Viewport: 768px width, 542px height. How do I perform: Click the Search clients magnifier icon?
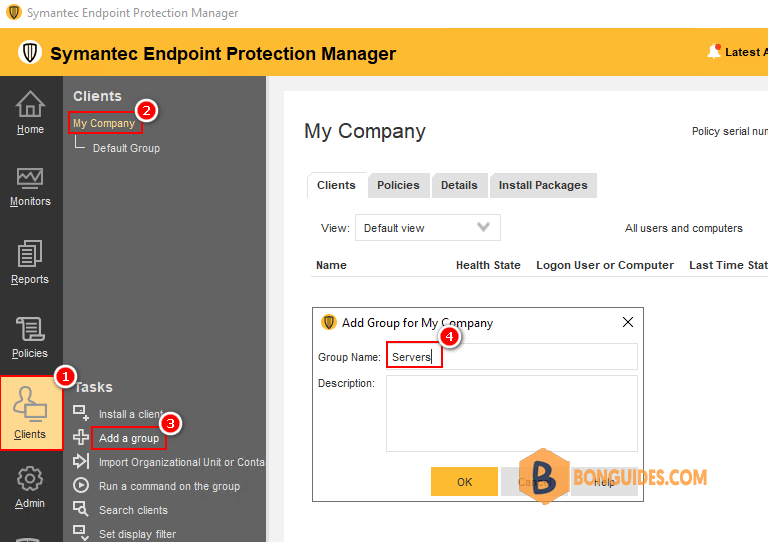pos(81,509)
